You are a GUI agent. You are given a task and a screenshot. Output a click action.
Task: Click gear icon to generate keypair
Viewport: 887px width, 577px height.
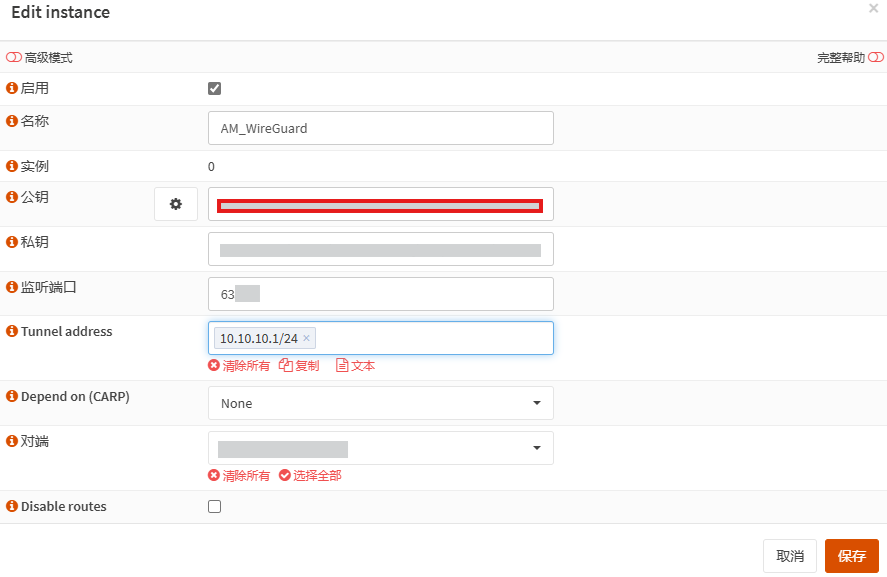pyautogui.click(x=176, y=204)
